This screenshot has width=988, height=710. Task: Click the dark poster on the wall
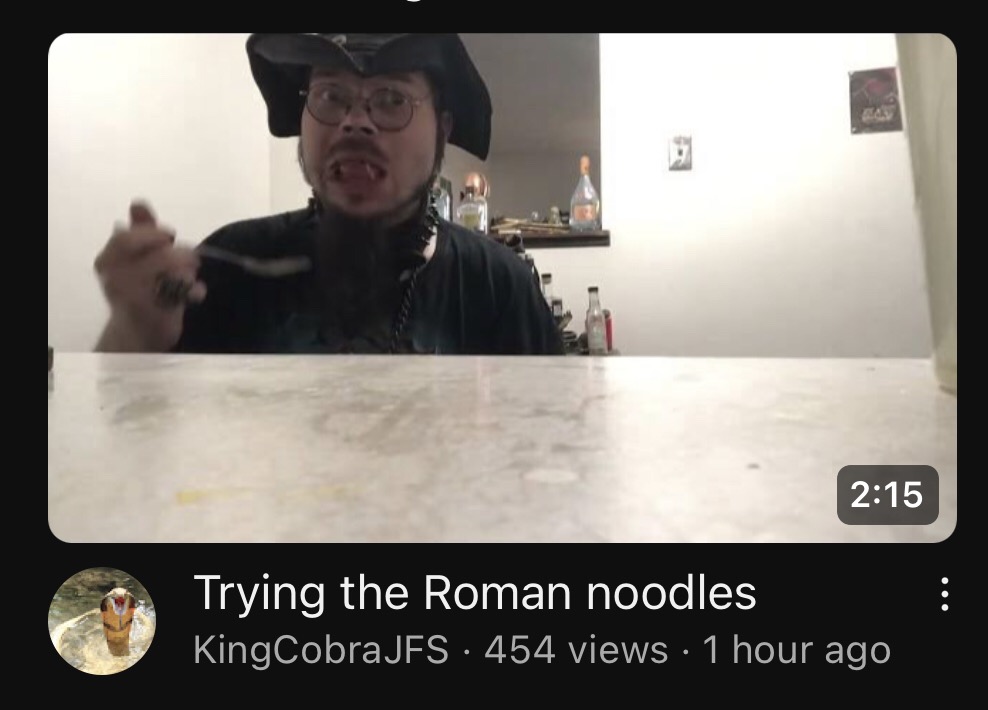(x=875, y=100)
